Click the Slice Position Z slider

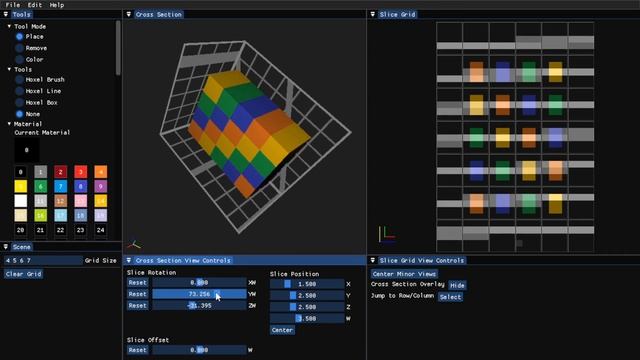point(307,307)
